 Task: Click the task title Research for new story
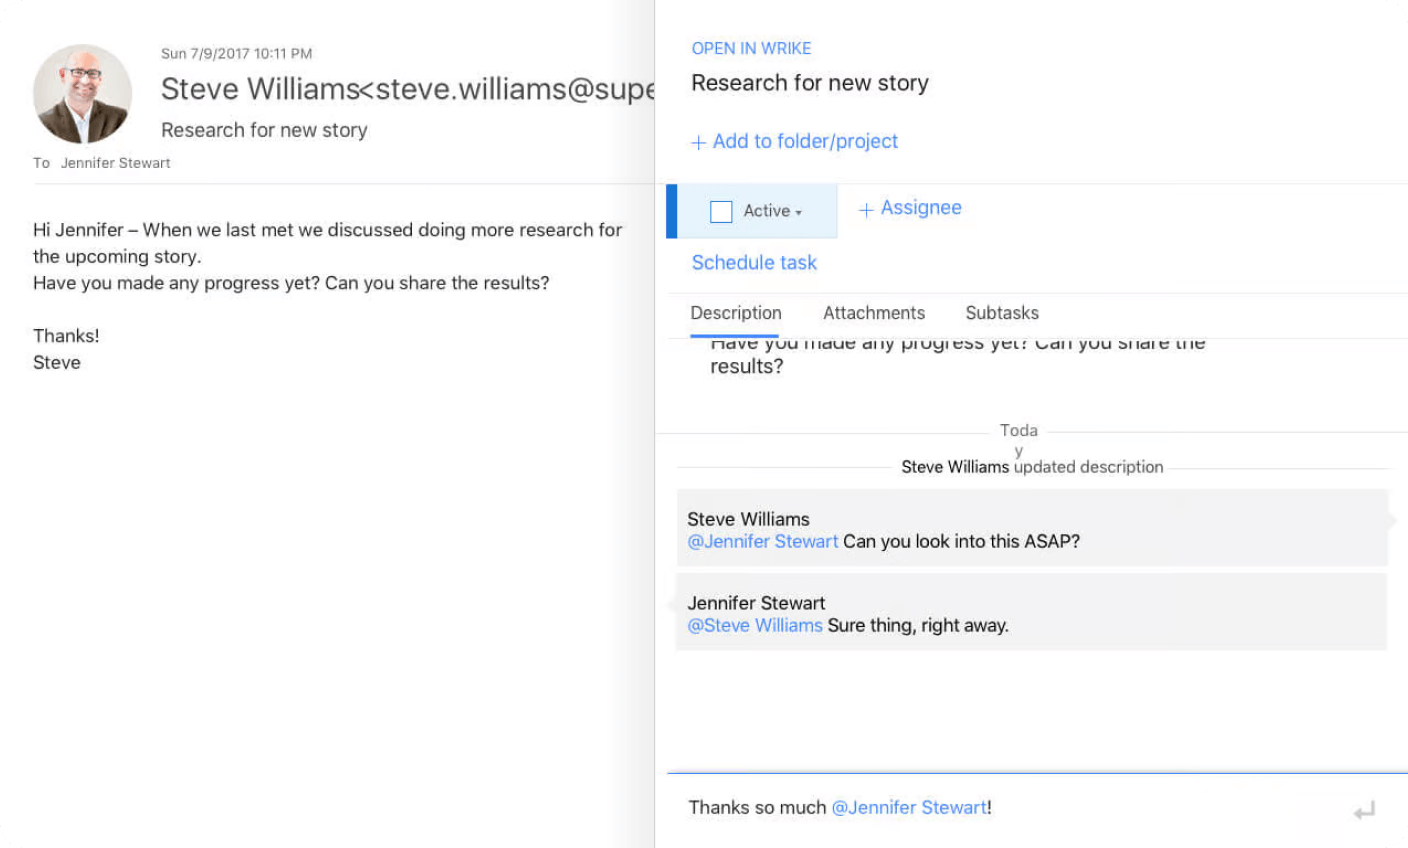[809, 83]
